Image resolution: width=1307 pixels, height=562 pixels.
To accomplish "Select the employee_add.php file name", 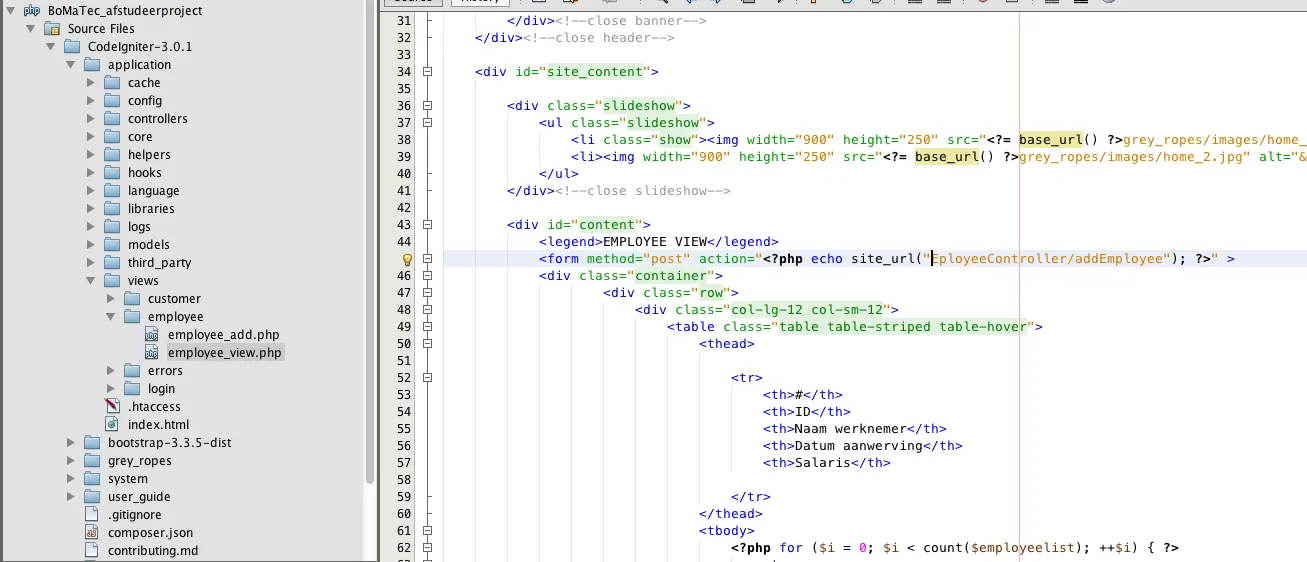I will [x=224, y=335].
